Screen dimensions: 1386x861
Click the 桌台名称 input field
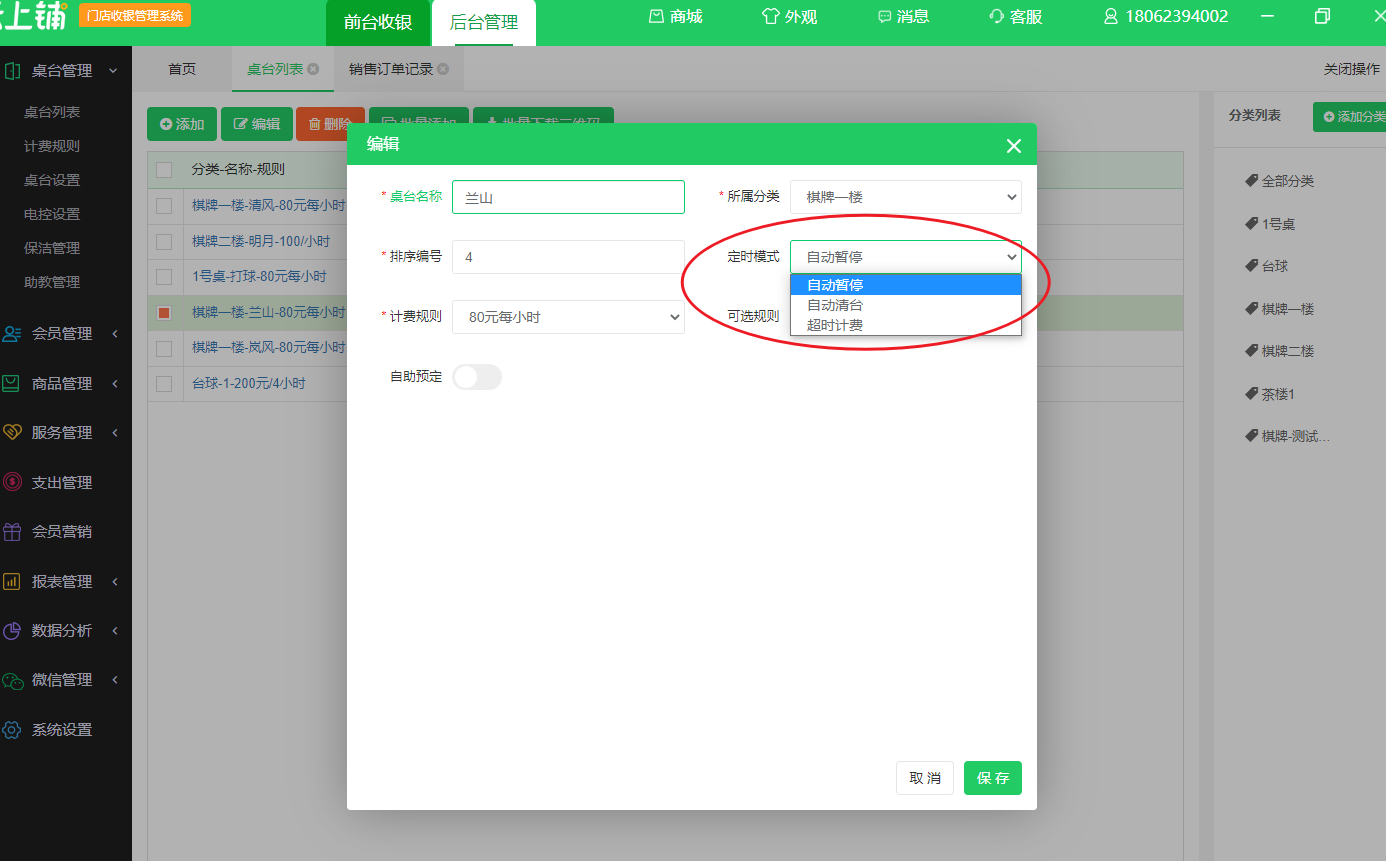(x=568, y=196)
